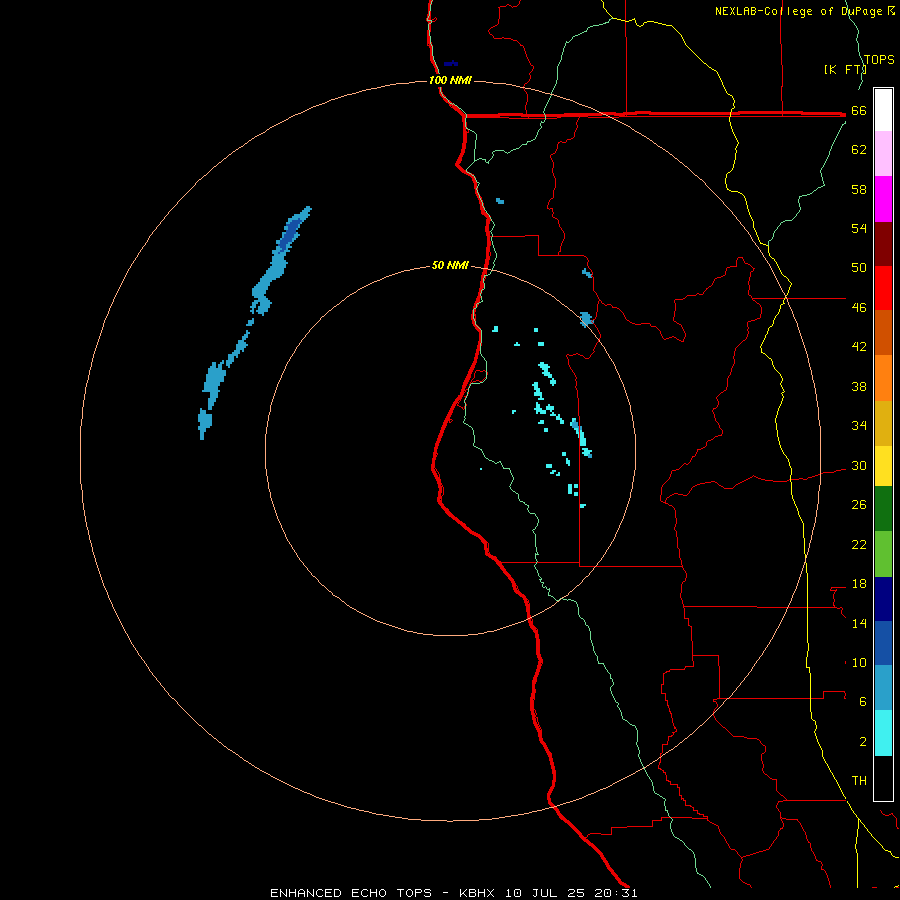Viewport: 900px width, 900px height.
Task: Click the 34 legend value
Action: pos(859,426)
